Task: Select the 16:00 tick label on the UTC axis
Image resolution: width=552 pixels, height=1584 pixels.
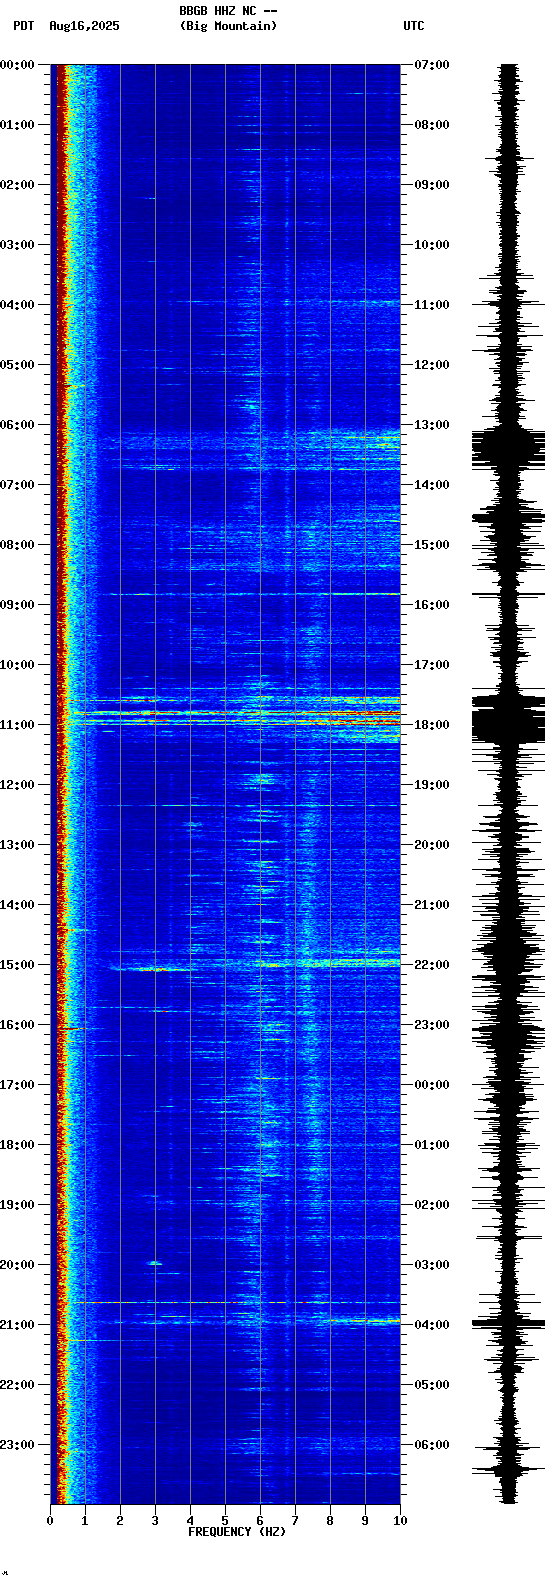Action: point(432,605)
